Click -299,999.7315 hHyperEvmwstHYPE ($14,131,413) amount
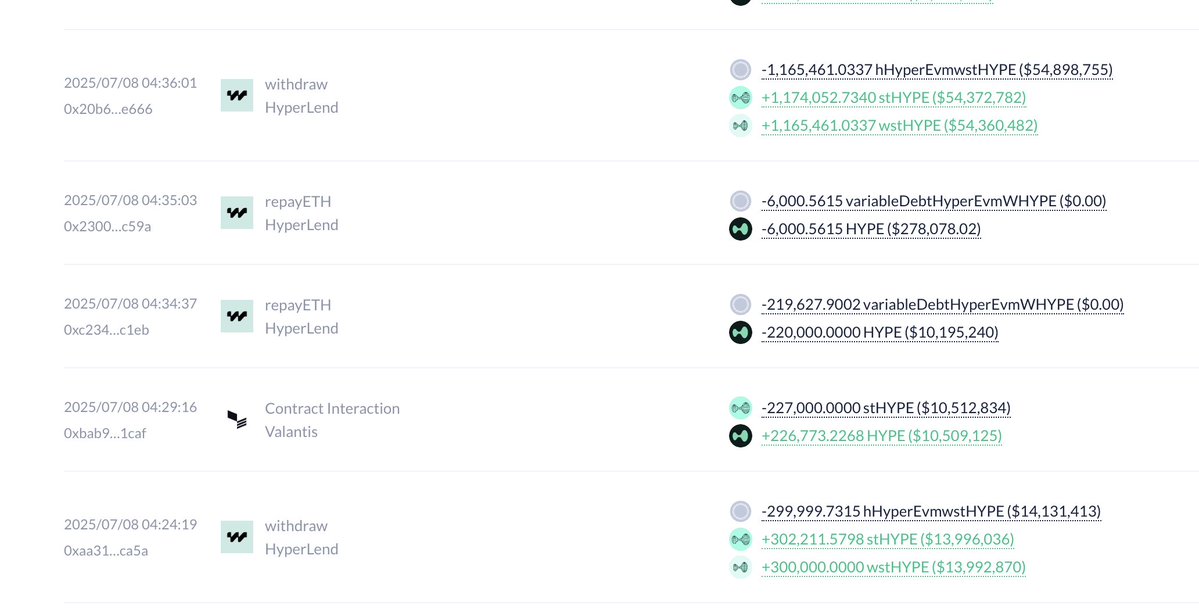 (931, 511)
